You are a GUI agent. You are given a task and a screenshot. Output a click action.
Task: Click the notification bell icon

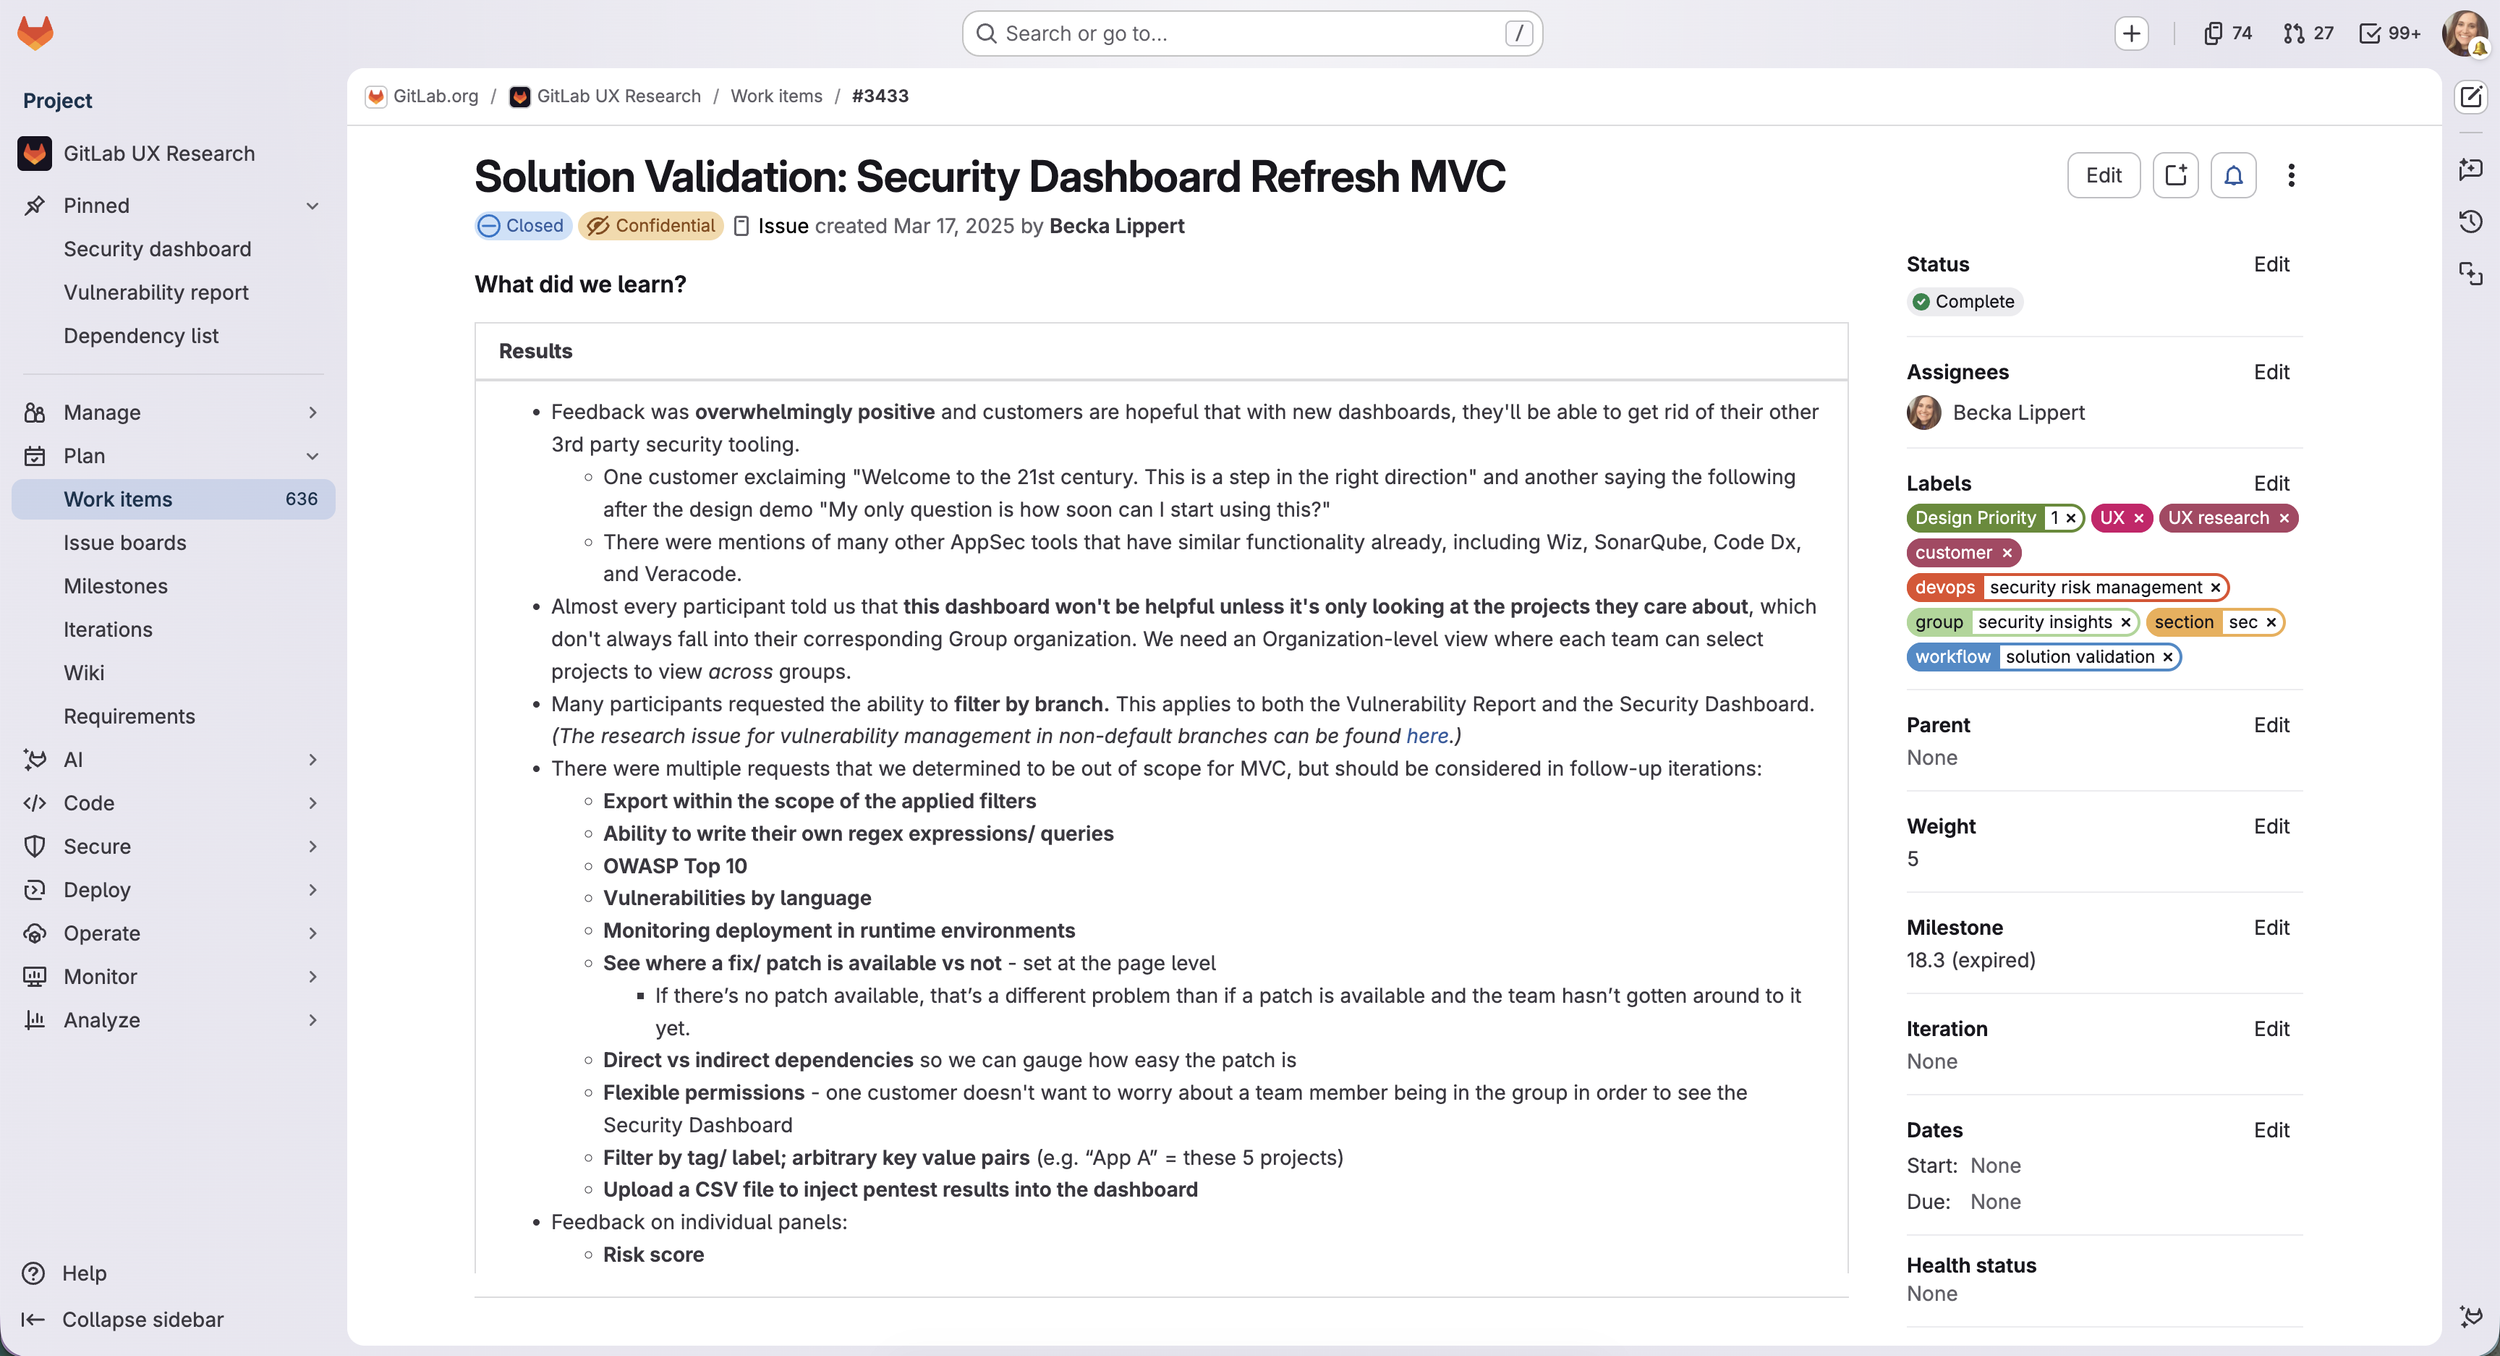pos(2233,176)
